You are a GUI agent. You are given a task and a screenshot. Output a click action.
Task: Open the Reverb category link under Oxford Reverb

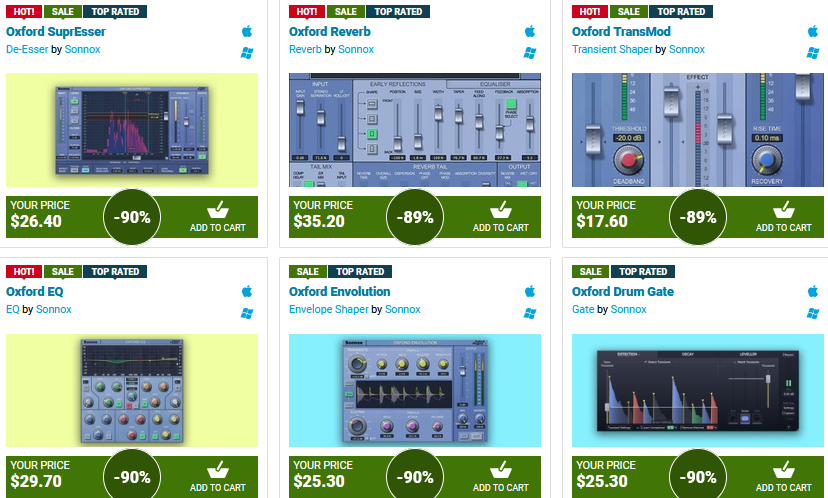coord(305,49)
